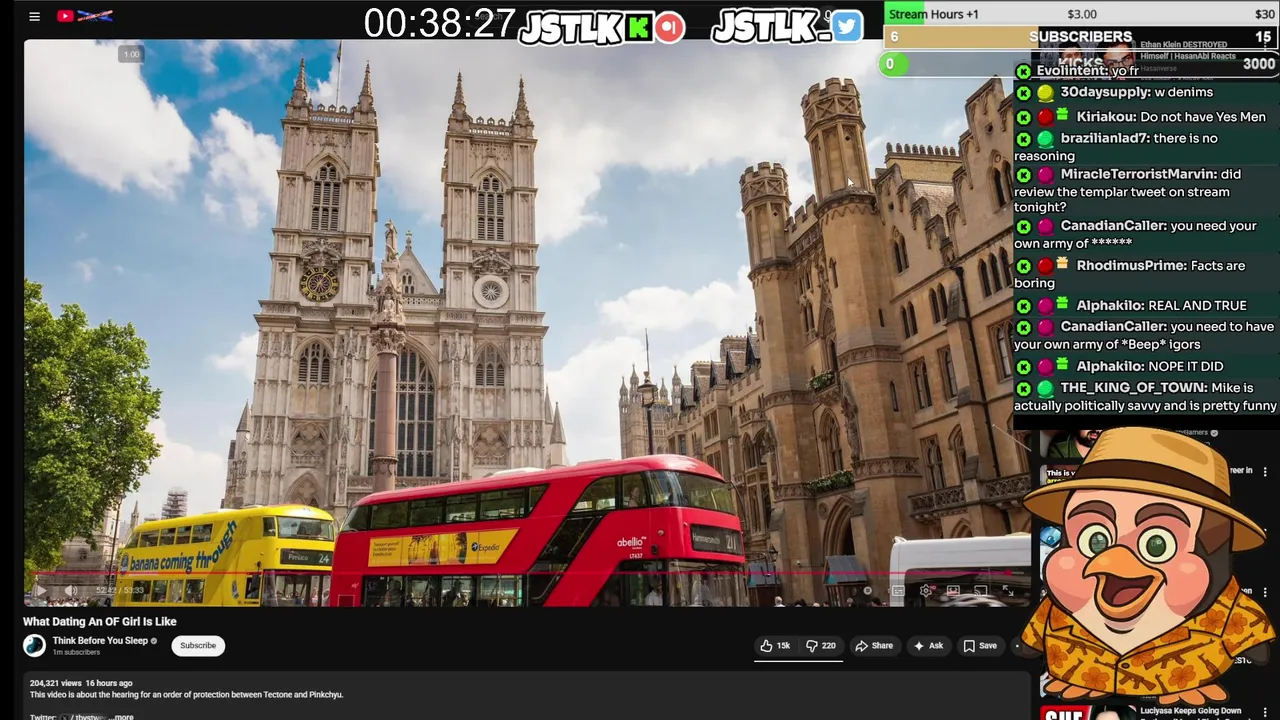Click the 52:22 / 53:33 time display
This screenshot has height=720, width=1280.
coord(120,591)
